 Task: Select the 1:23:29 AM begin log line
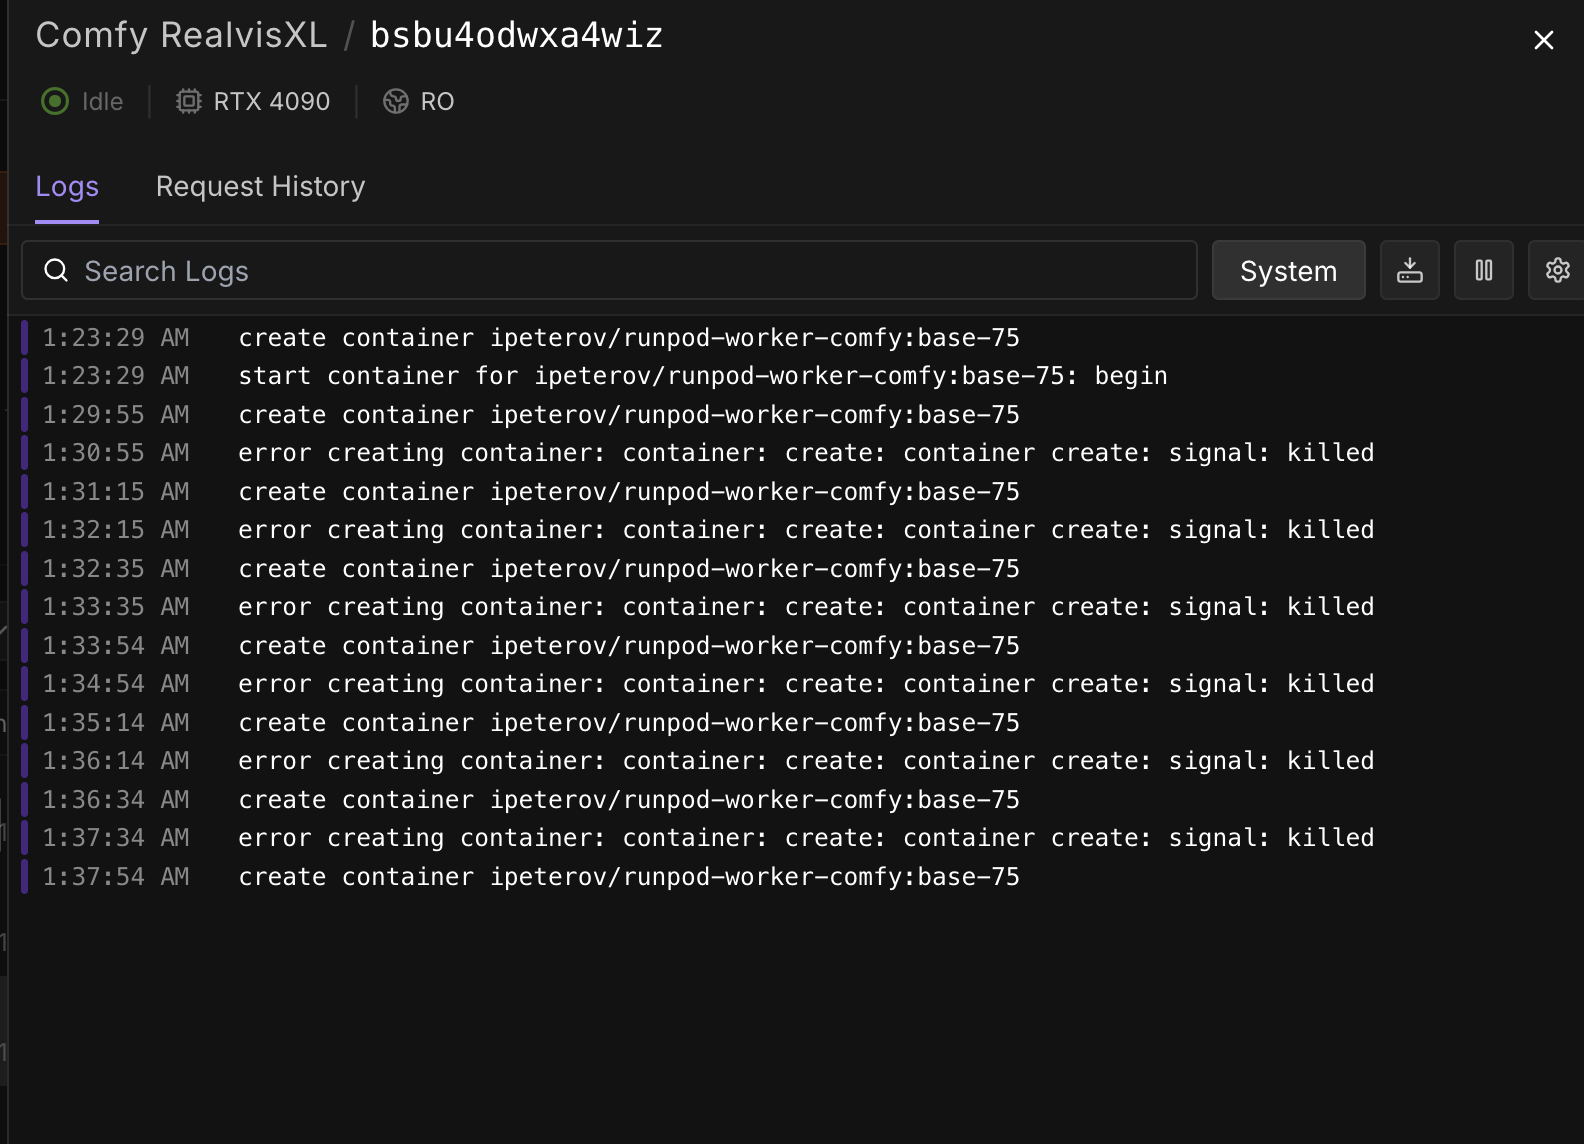coord(702,376)
